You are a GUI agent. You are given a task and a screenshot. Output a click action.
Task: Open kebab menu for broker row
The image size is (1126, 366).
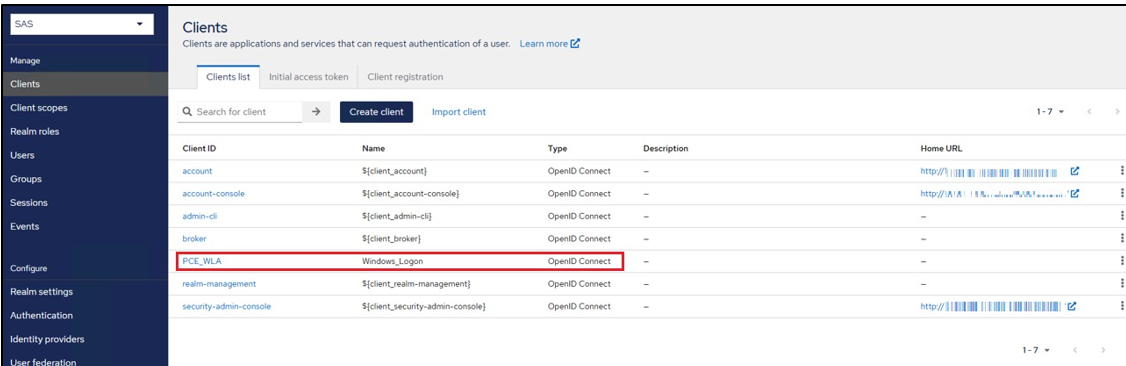[x=1121, y=238]
